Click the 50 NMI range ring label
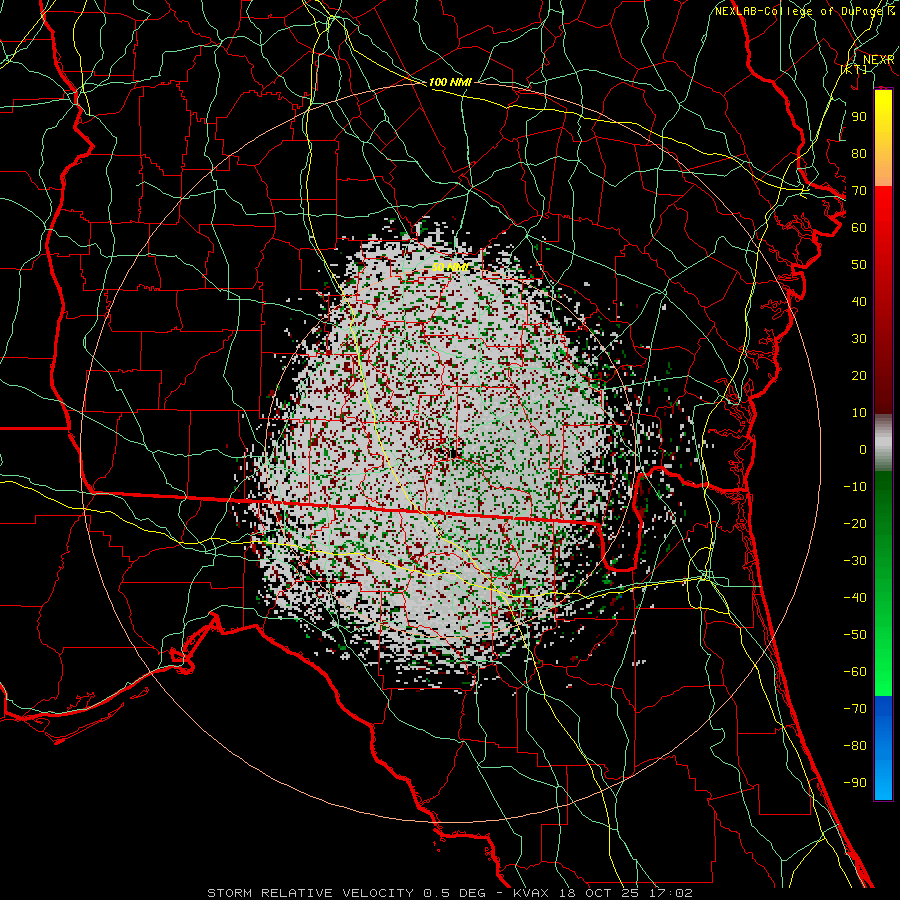The image size is (900, 900). coord(450,267)
